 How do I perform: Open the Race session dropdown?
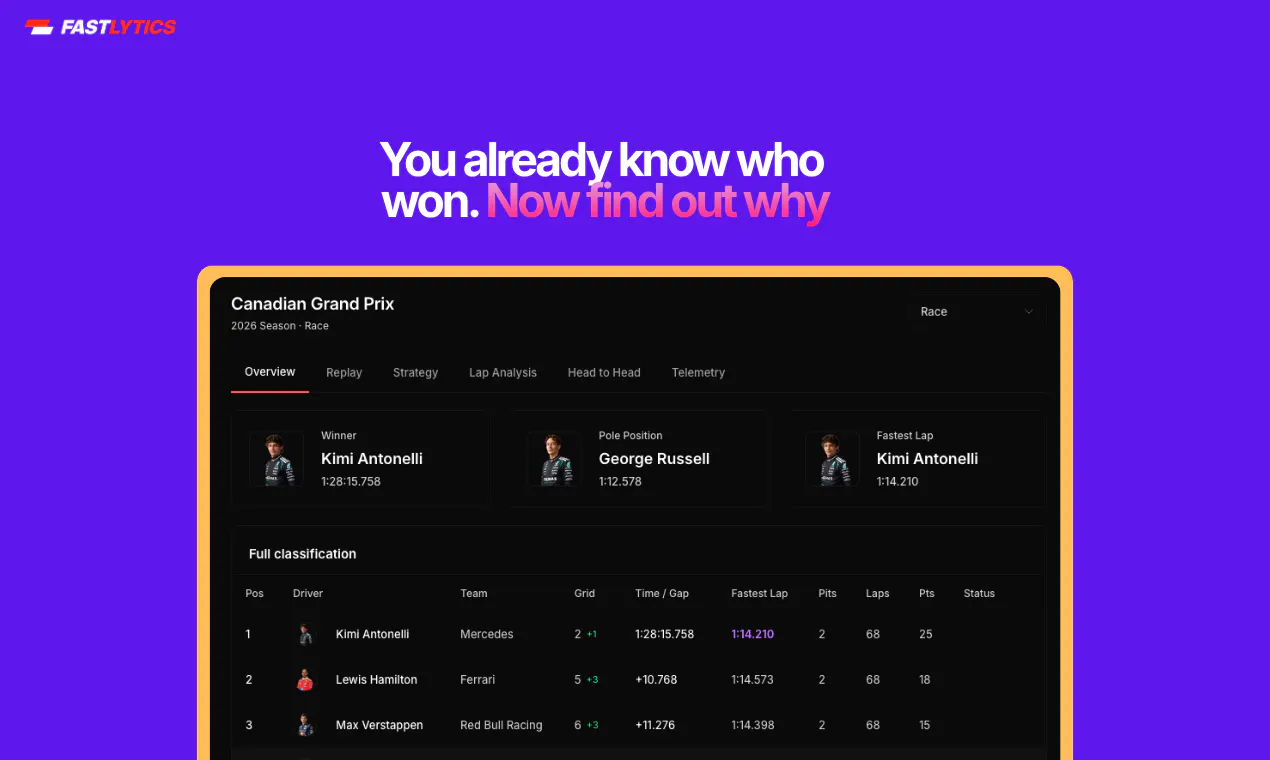coord(977,312)
